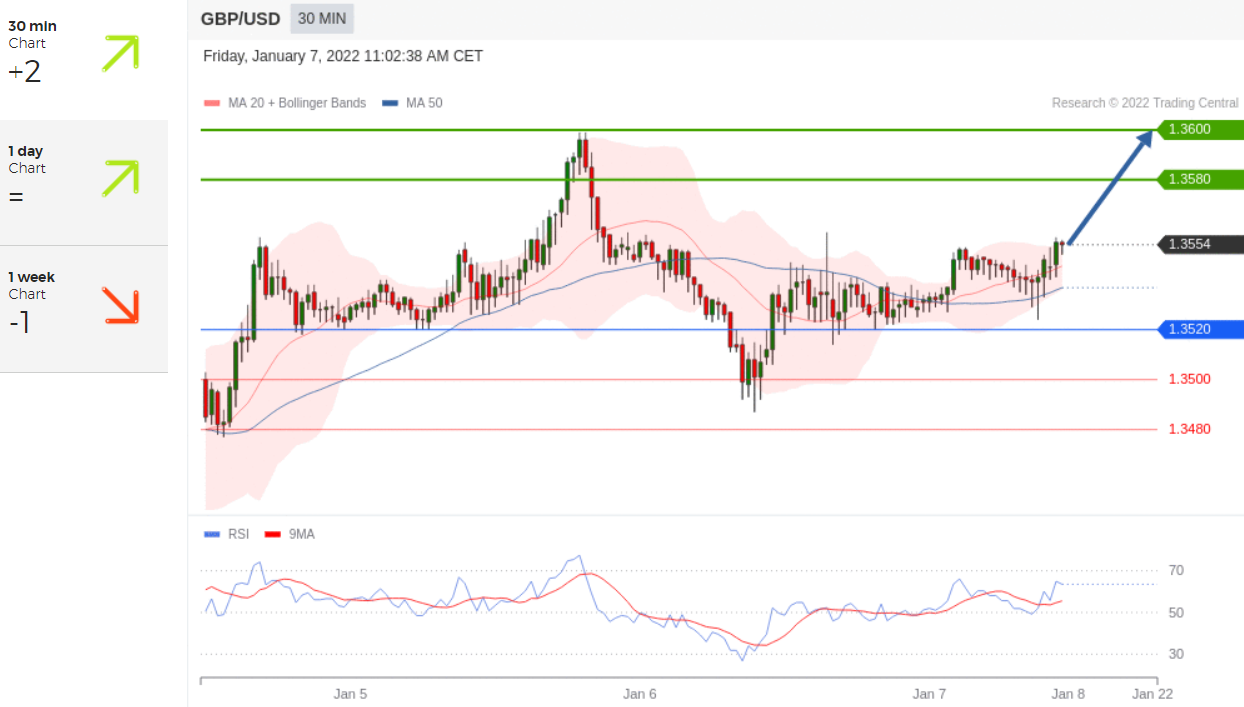Click the Jan 7 axis label
1244x707 pixels.
coord(929,693)
